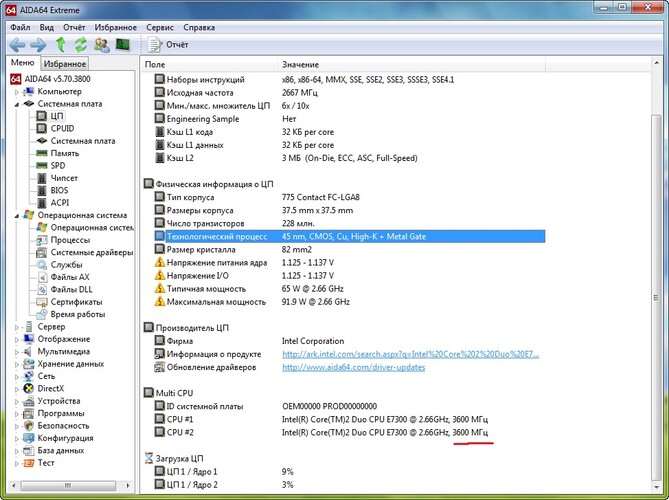The image size is (669, 500).
Task: Expand the Сервер tree node
Action: [x=17, y=327]
